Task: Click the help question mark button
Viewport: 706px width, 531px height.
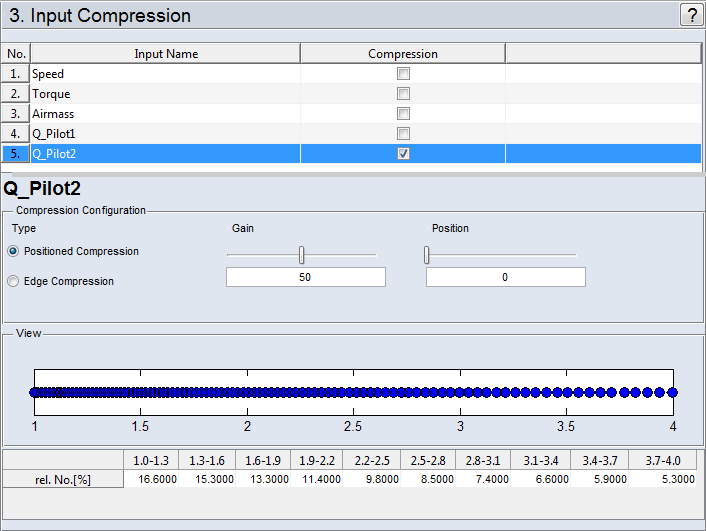Action: [x=690, y=15]
